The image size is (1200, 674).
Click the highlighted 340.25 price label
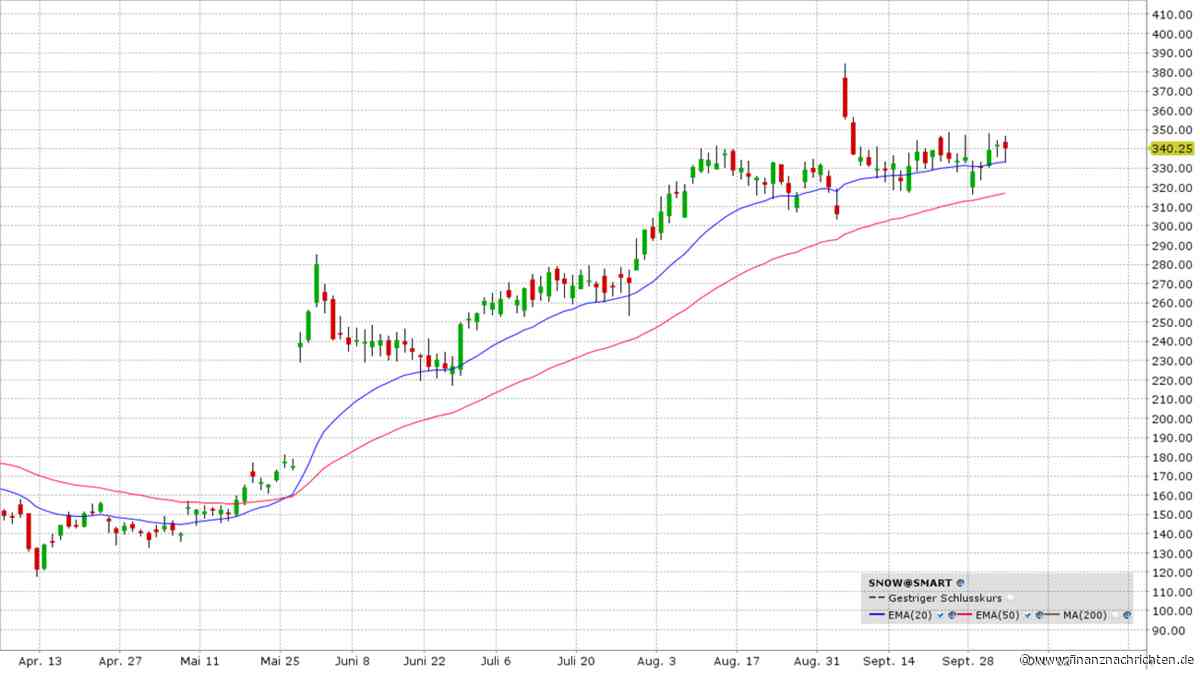pos(1171,148)
